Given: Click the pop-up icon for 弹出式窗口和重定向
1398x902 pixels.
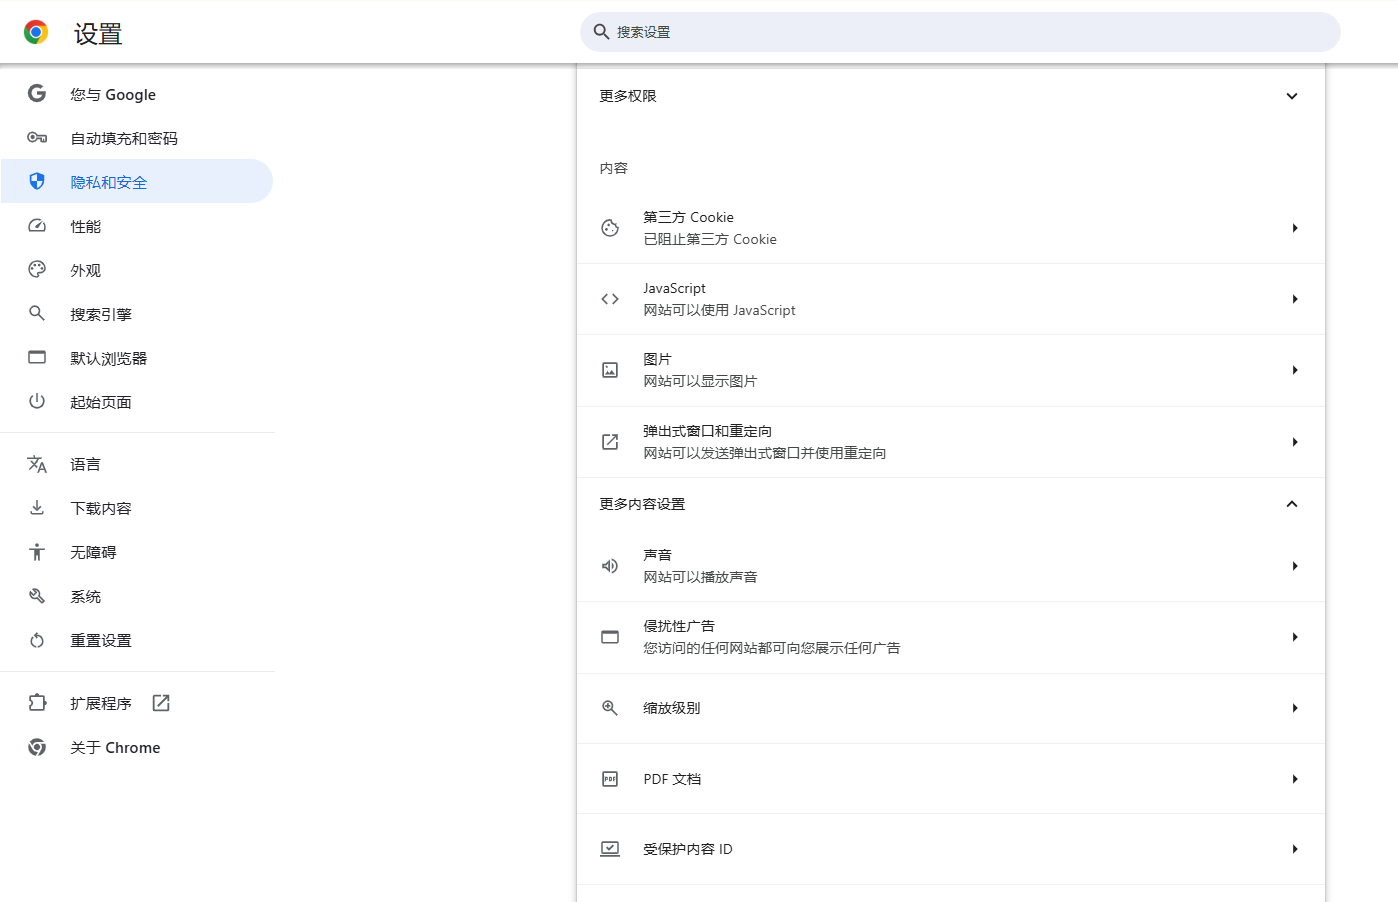Looking at the screenshot, I should [x=610, y=442].
